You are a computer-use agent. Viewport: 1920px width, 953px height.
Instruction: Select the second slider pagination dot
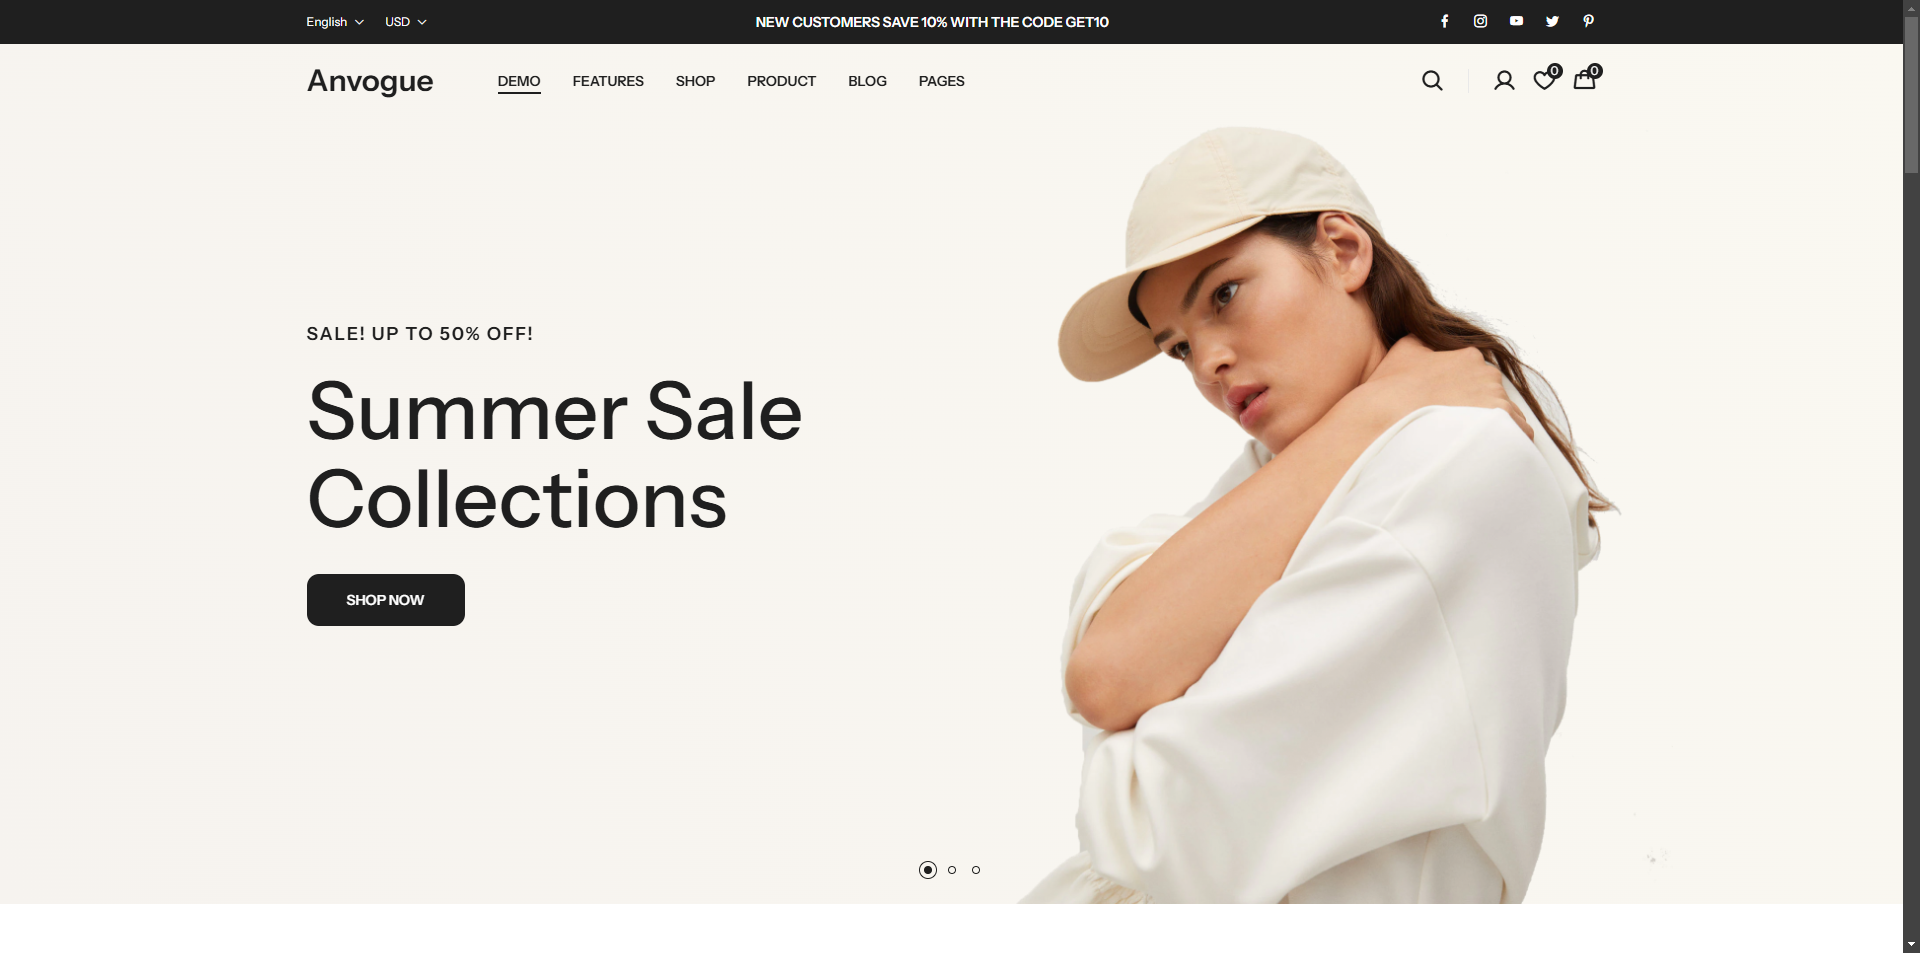(952, 870)
